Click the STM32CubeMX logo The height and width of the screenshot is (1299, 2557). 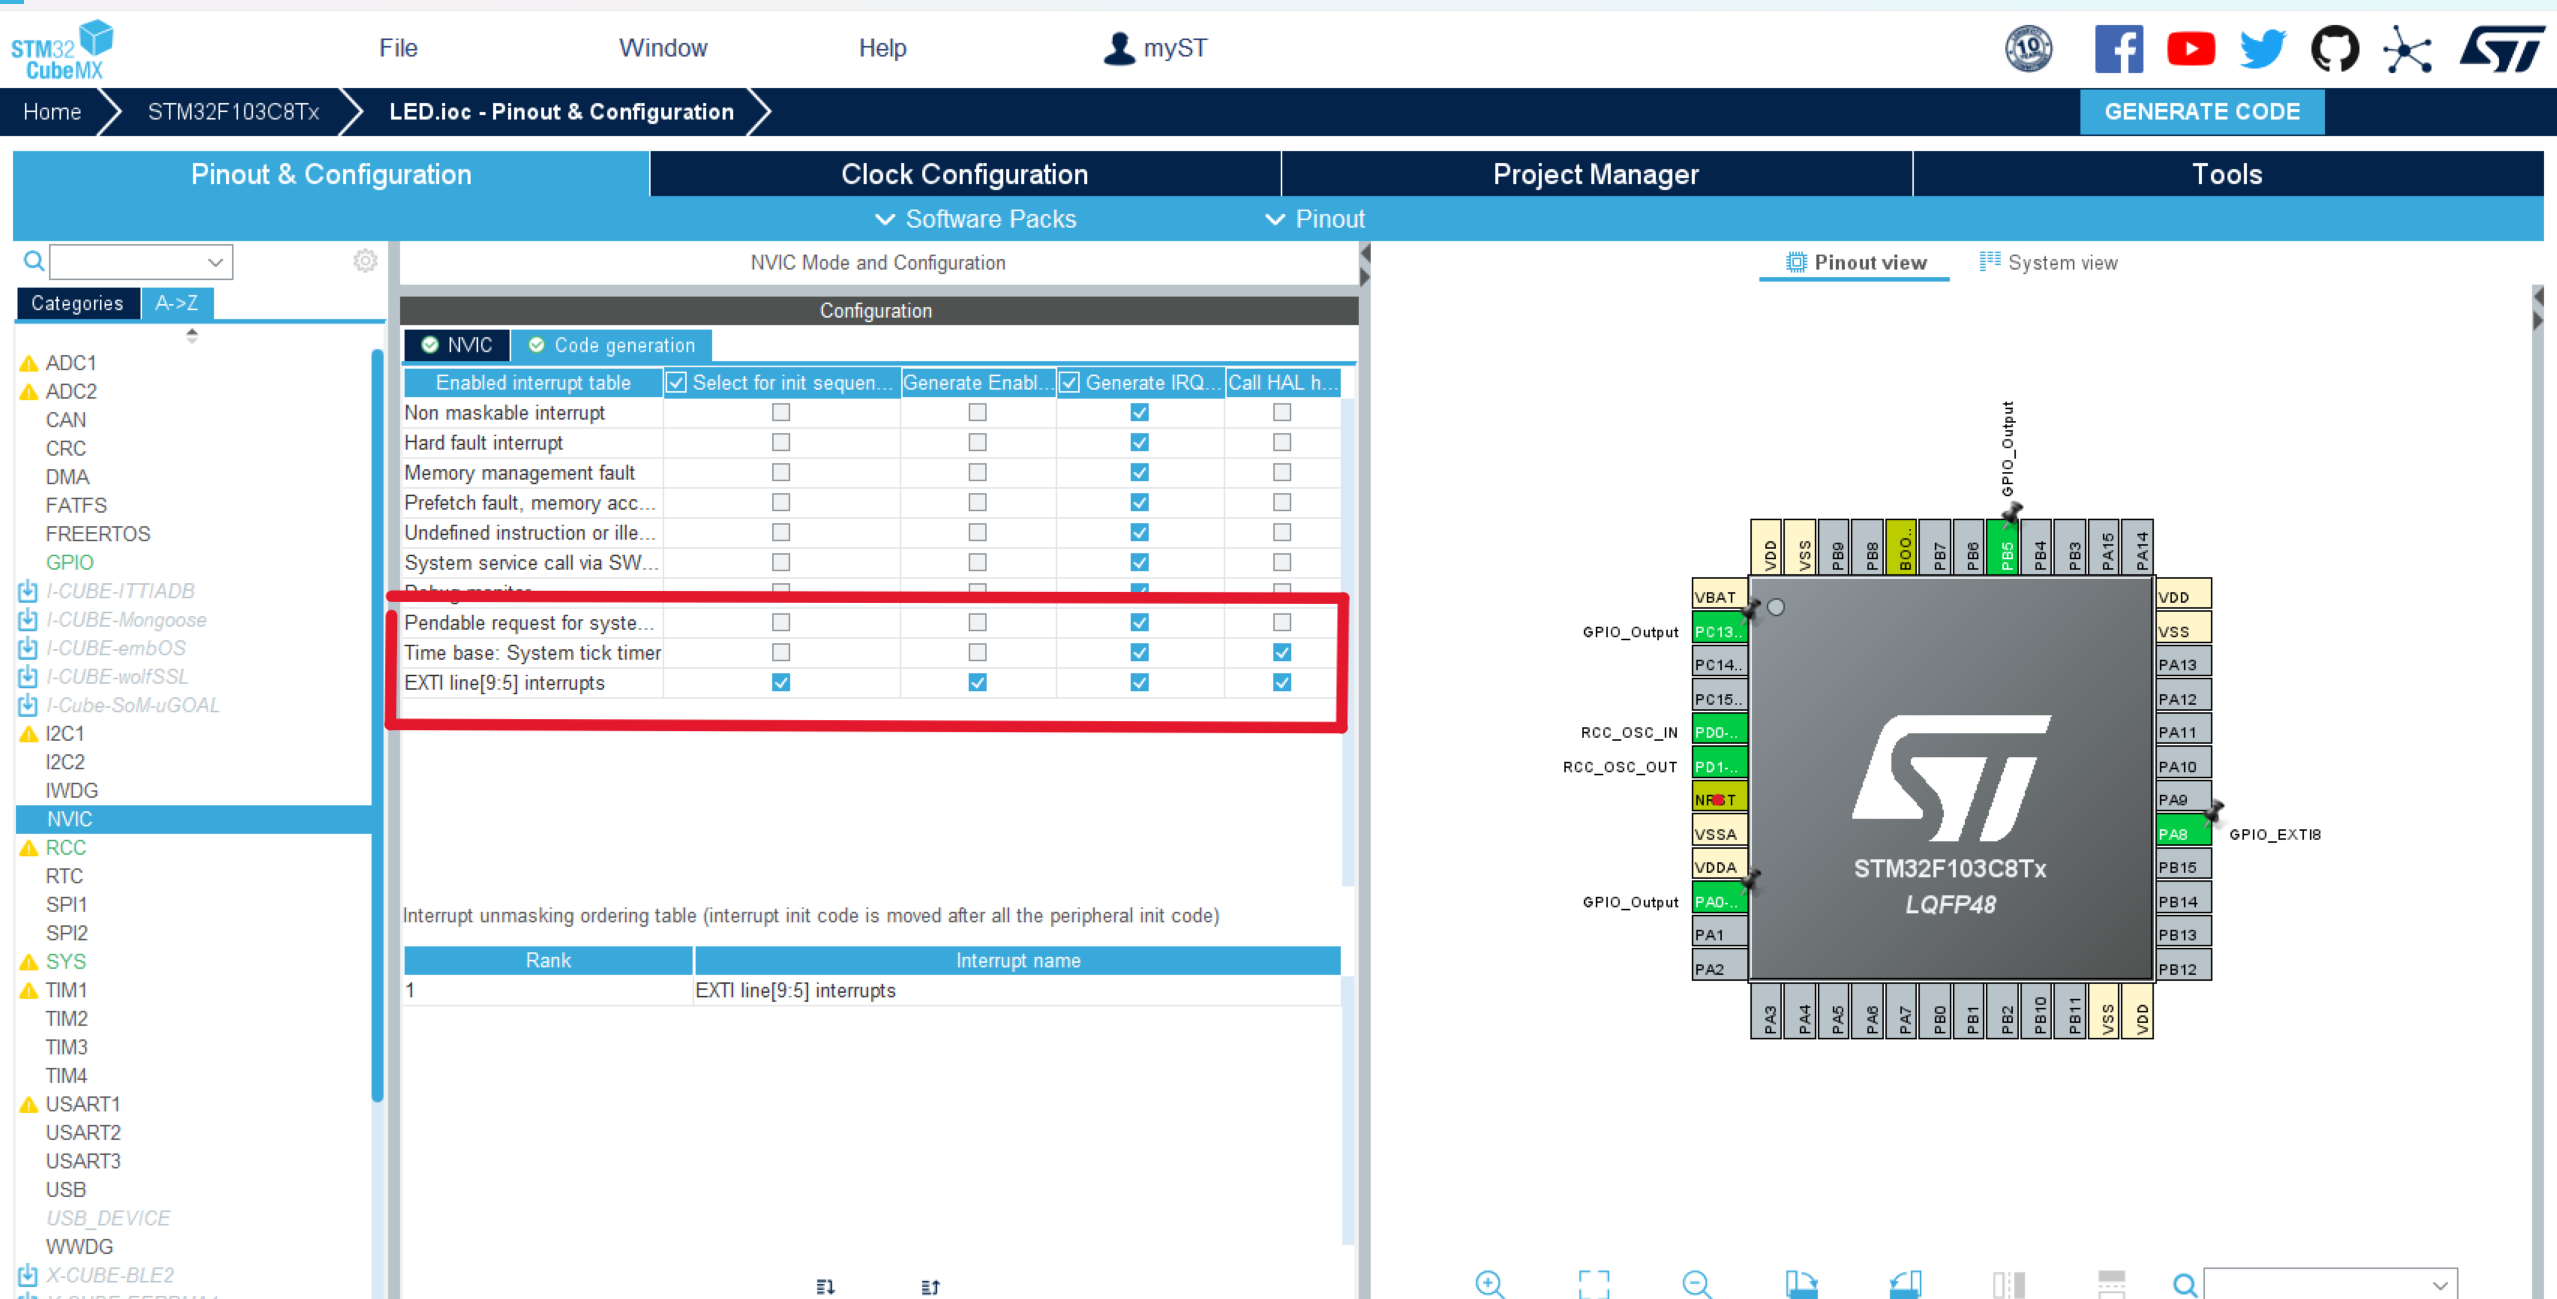61,50
